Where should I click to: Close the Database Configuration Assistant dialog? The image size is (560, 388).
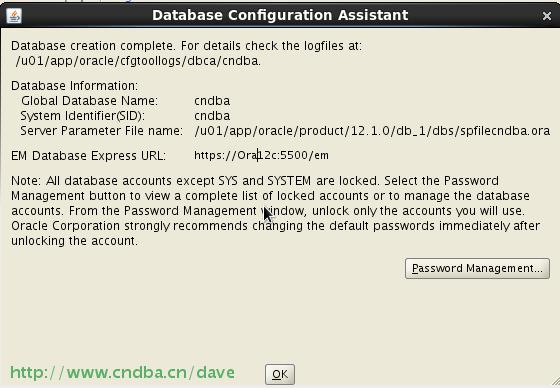coord(547,16)
